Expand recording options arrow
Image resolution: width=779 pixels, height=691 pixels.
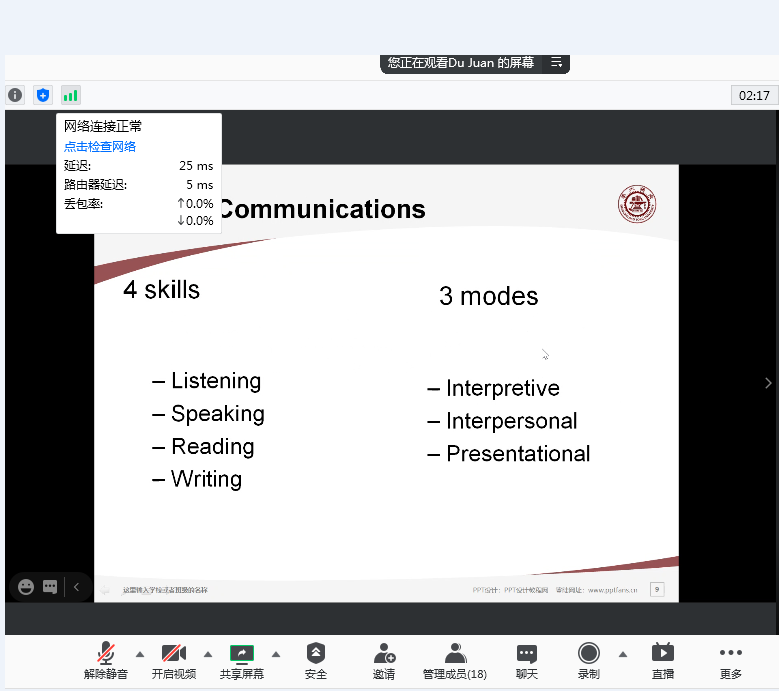(x=623, y=654)
